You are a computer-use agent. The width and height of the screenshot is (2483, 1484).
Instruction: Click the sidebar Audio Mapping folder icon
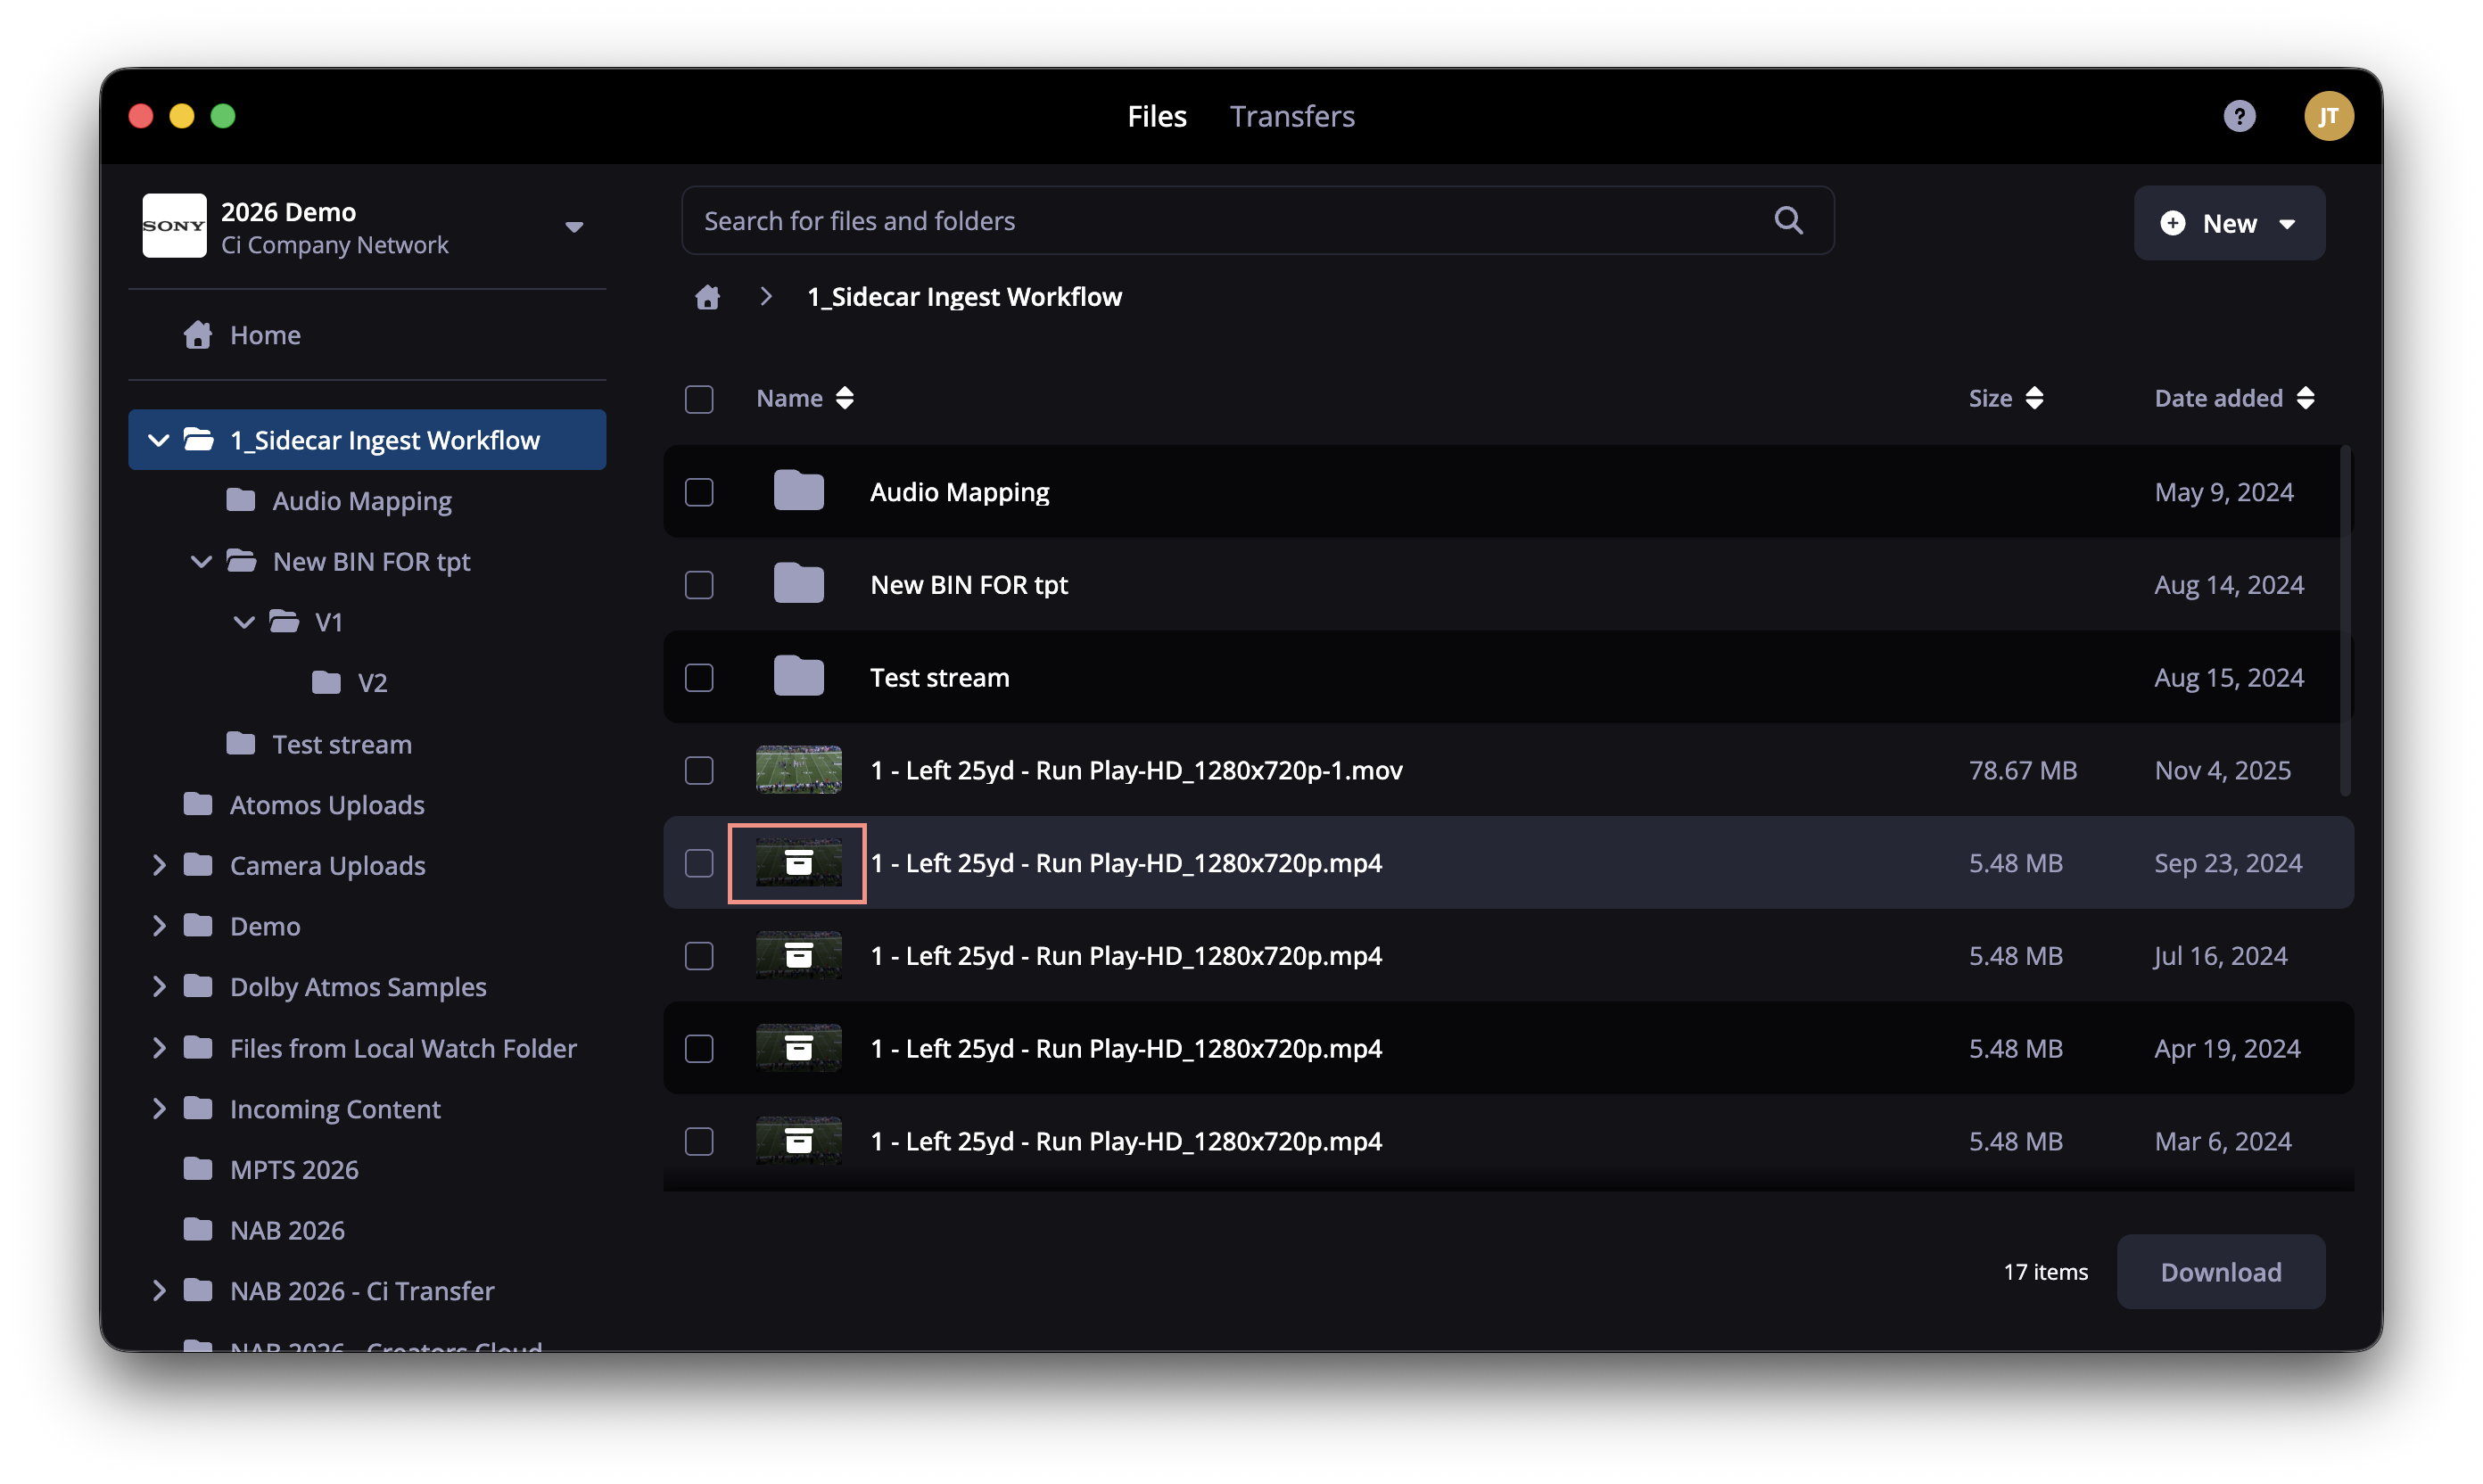[x=241, y=499]
